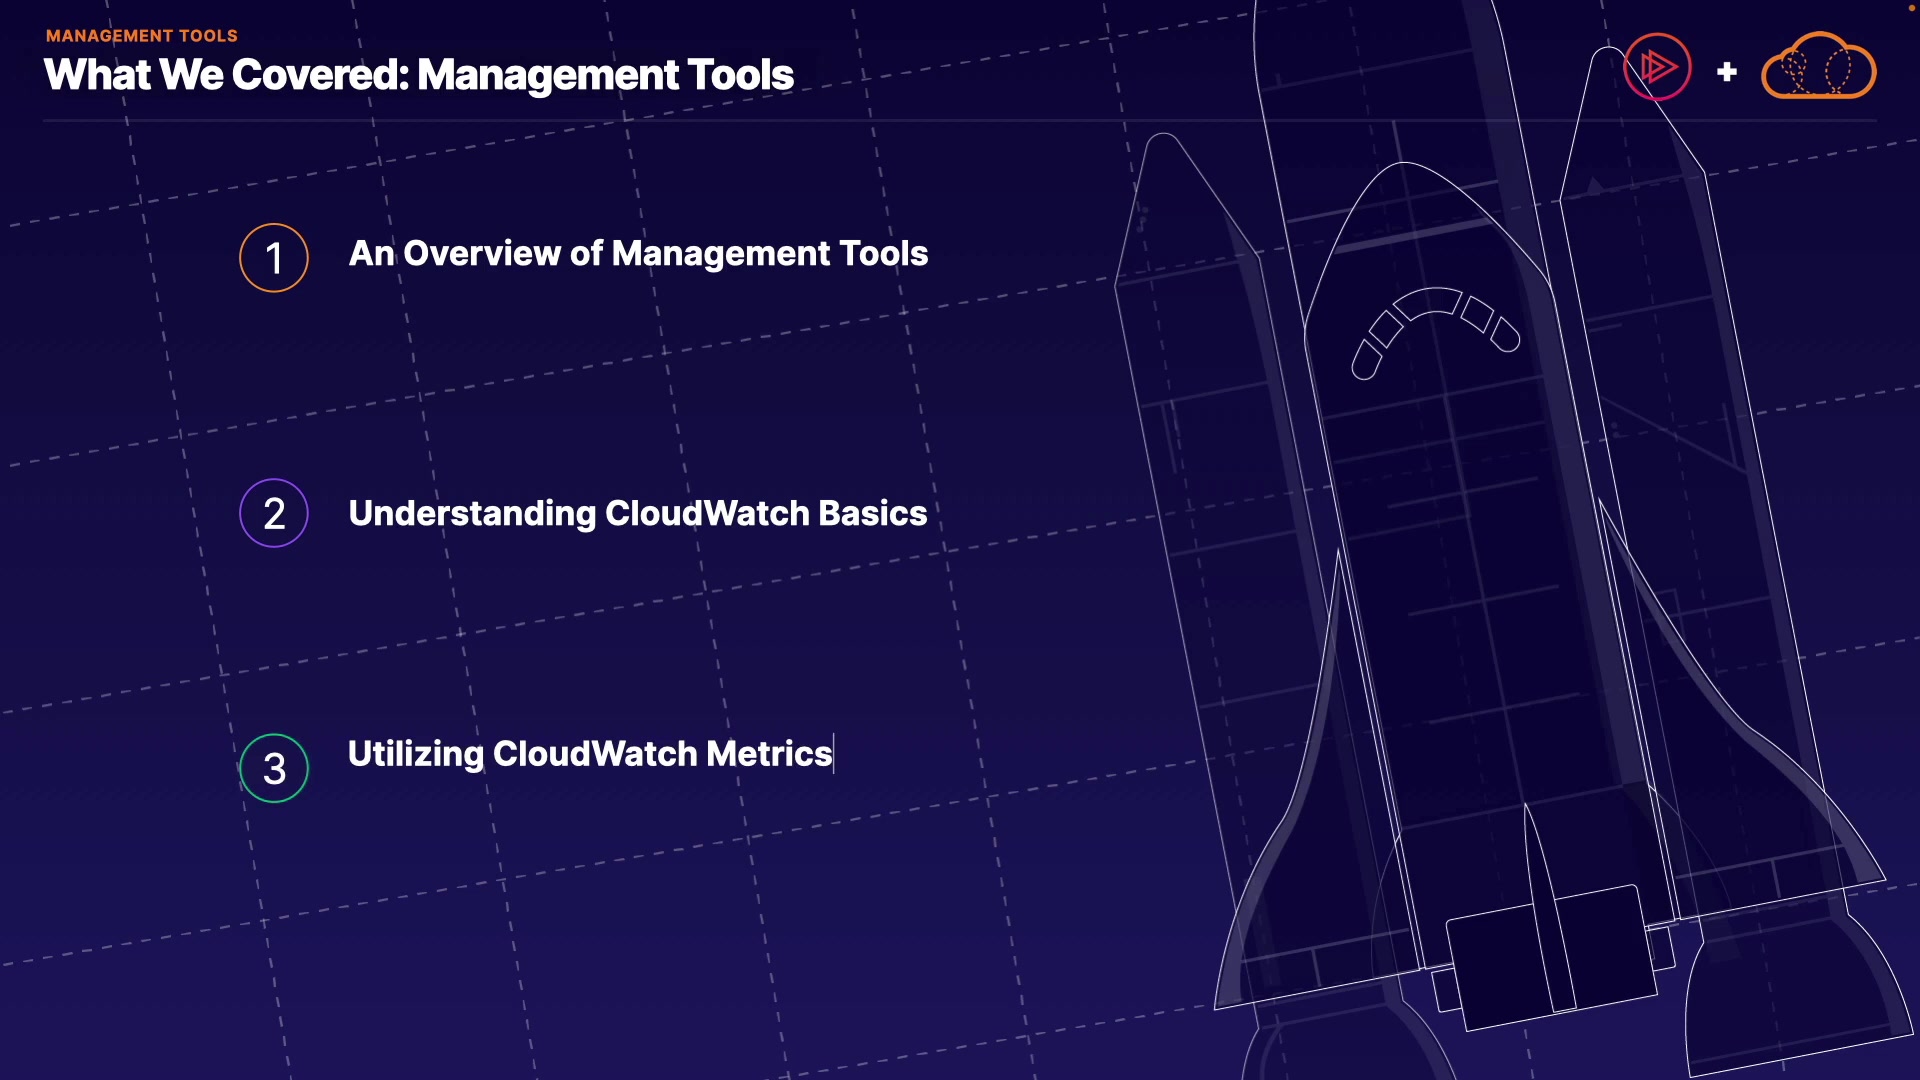Screen dimensions: 1920x1080
Task: Click the text cursor after 'Metrics'
Action: click(834, 753)
